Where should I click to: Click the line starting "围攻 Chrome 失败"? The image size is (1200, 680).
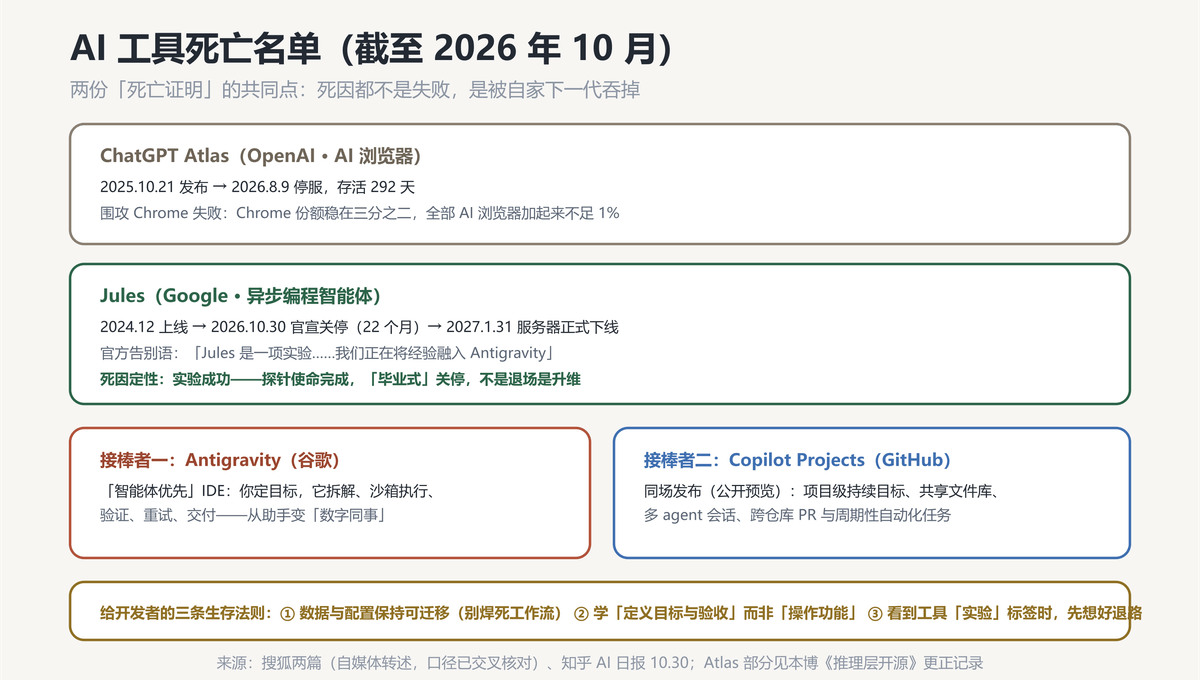click(359, 213)
